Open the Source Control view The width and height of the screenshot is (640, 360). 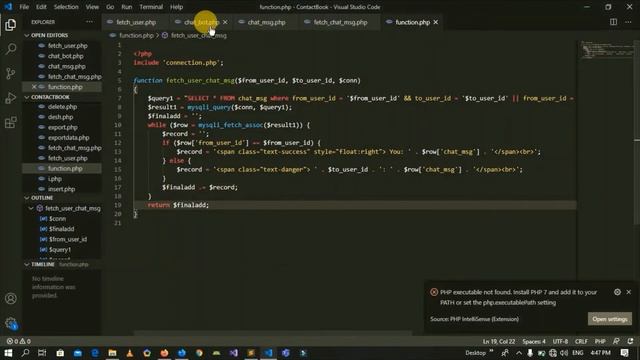(x=11, y=73)
